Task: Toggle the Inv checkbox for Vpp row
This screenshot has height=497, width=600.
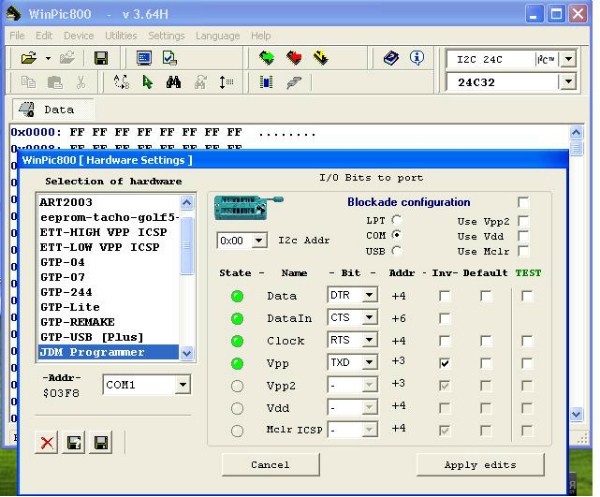Action: click(x=444, y=363)
